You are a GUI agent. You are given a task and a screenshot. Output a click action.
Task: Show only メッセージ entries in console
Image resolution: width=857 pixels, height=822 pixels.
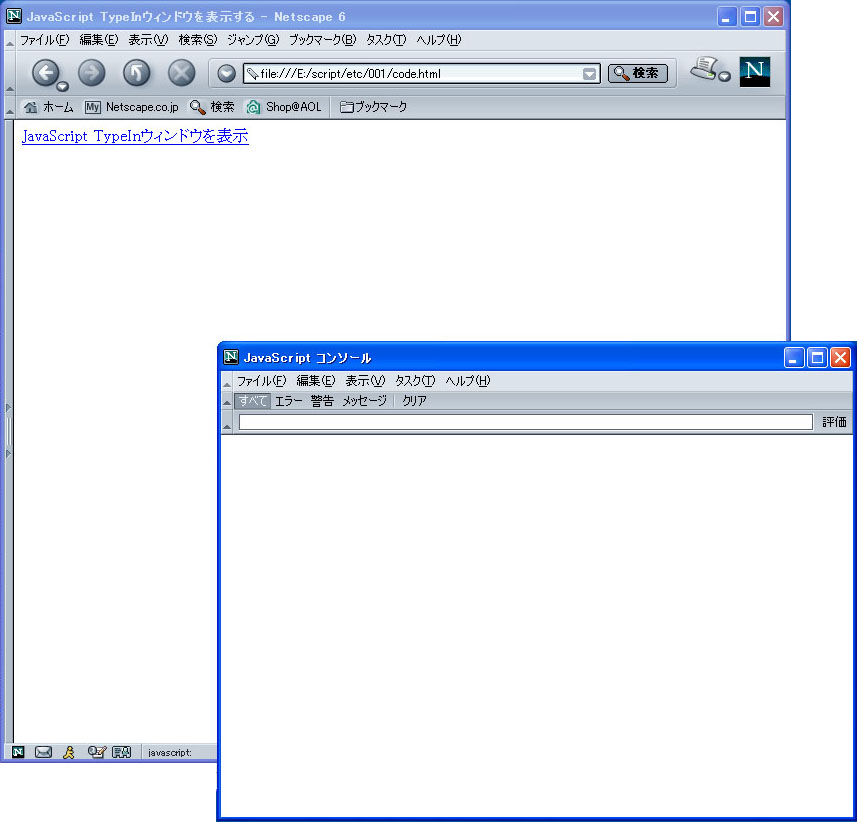click(365, 401)
